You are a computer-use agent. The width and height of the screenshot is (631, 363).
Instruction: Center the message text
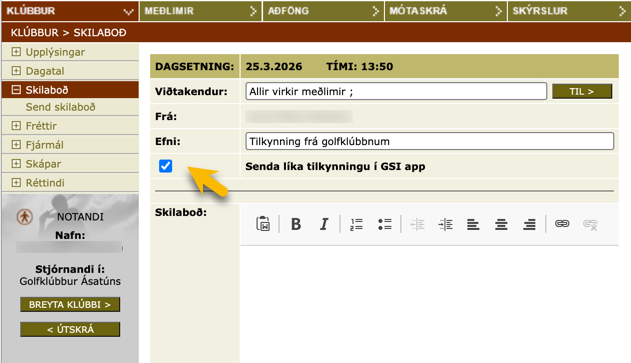(501, 224)
